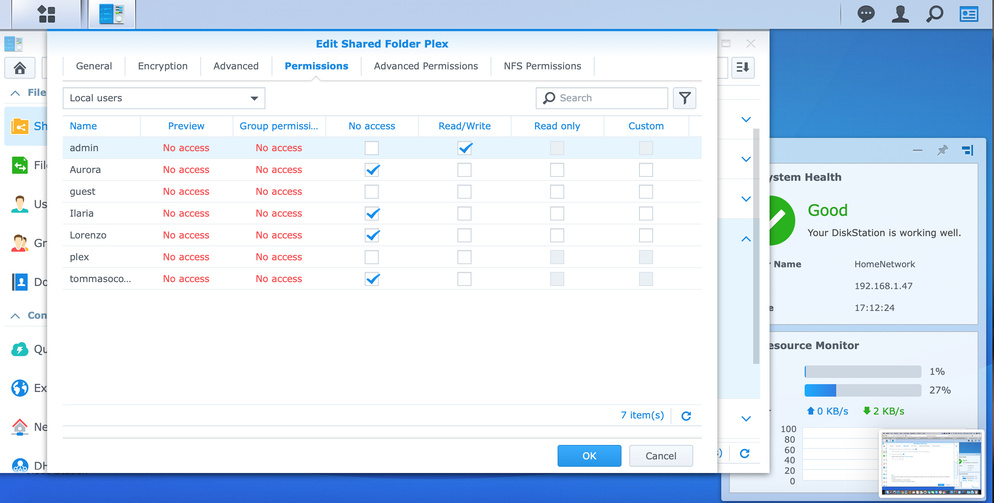Click the Cancel button

661,456
